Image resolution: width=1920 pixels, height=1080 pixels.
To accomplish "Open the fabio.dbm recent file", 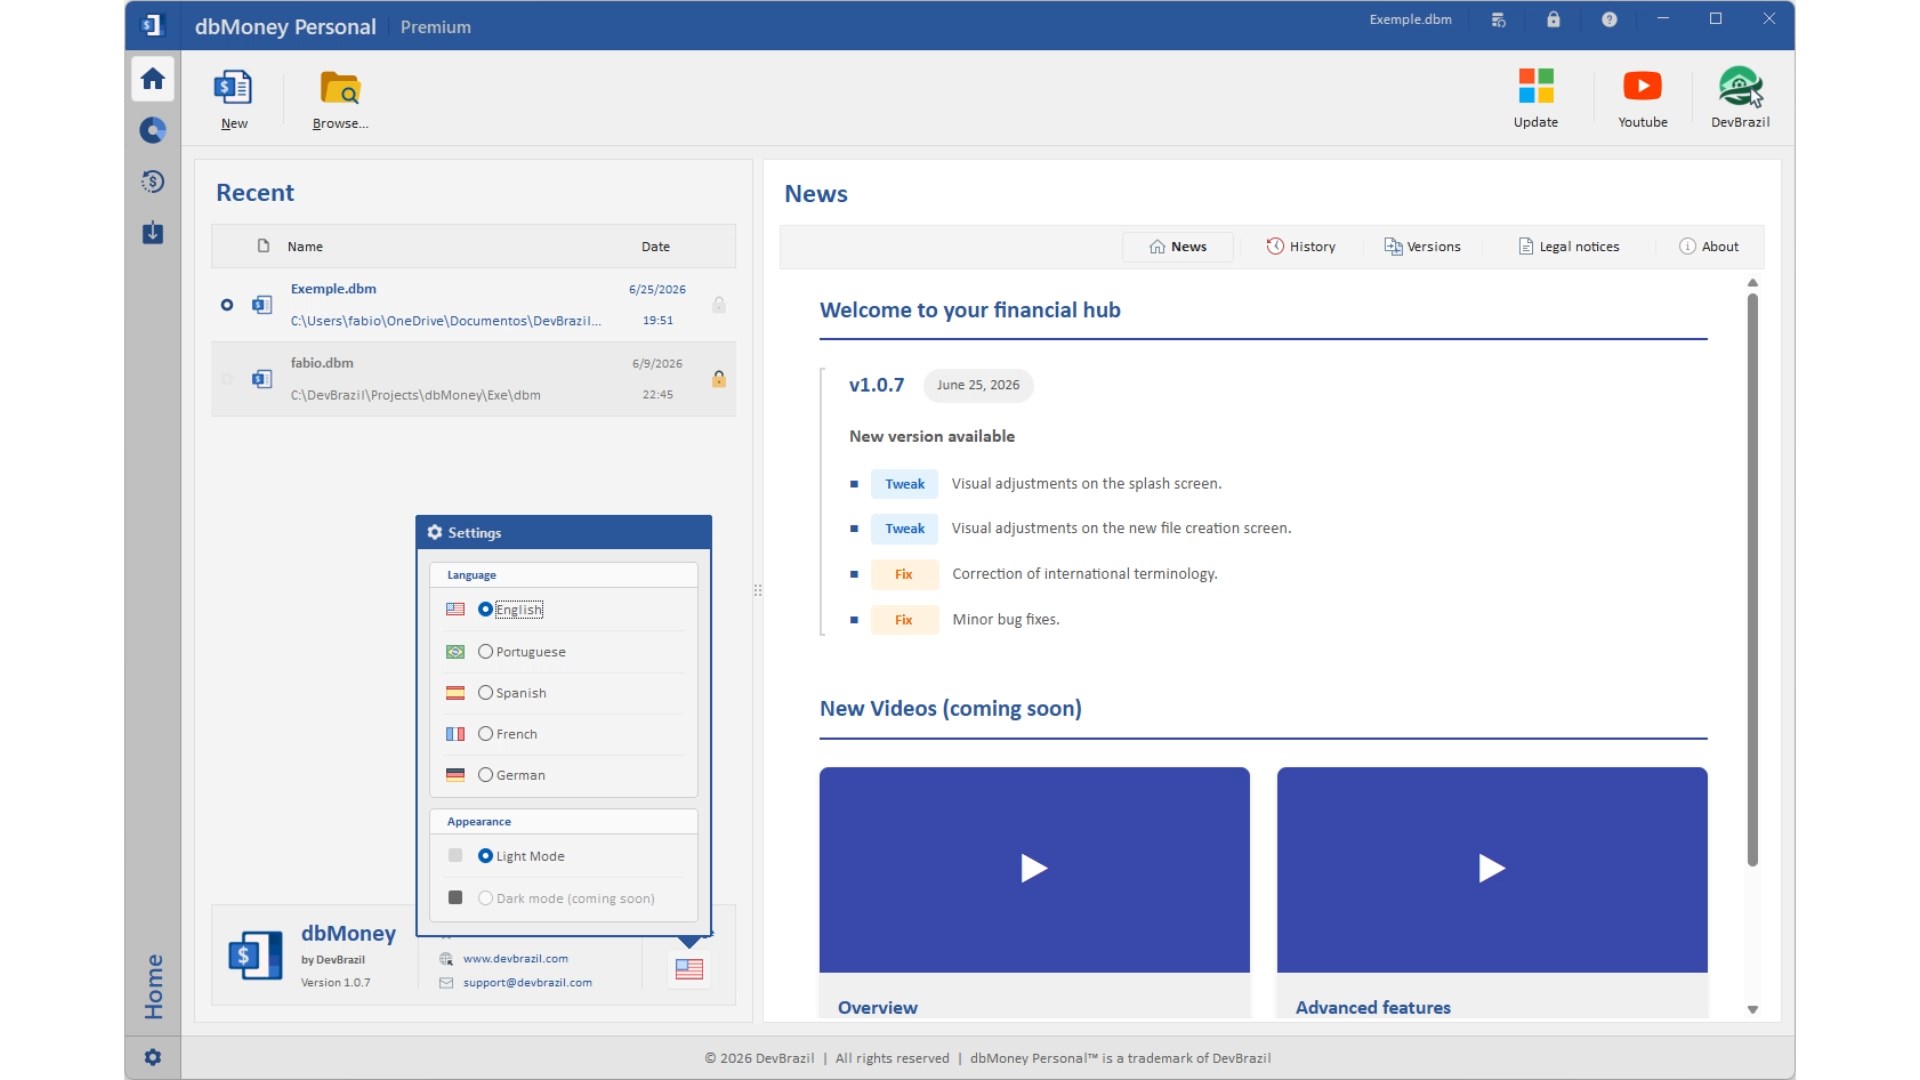I will [x=473, y=379].
